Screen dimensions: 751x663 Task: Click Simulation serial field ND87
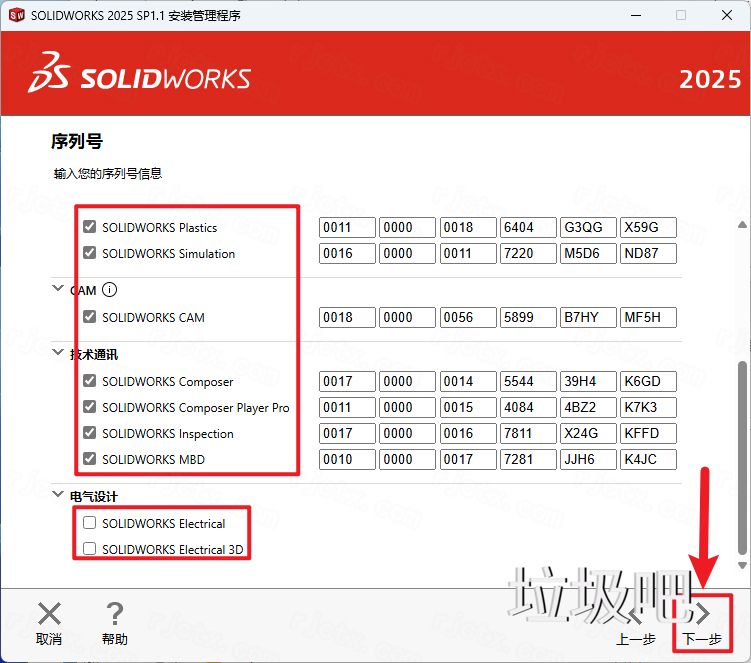coord(649,253)
